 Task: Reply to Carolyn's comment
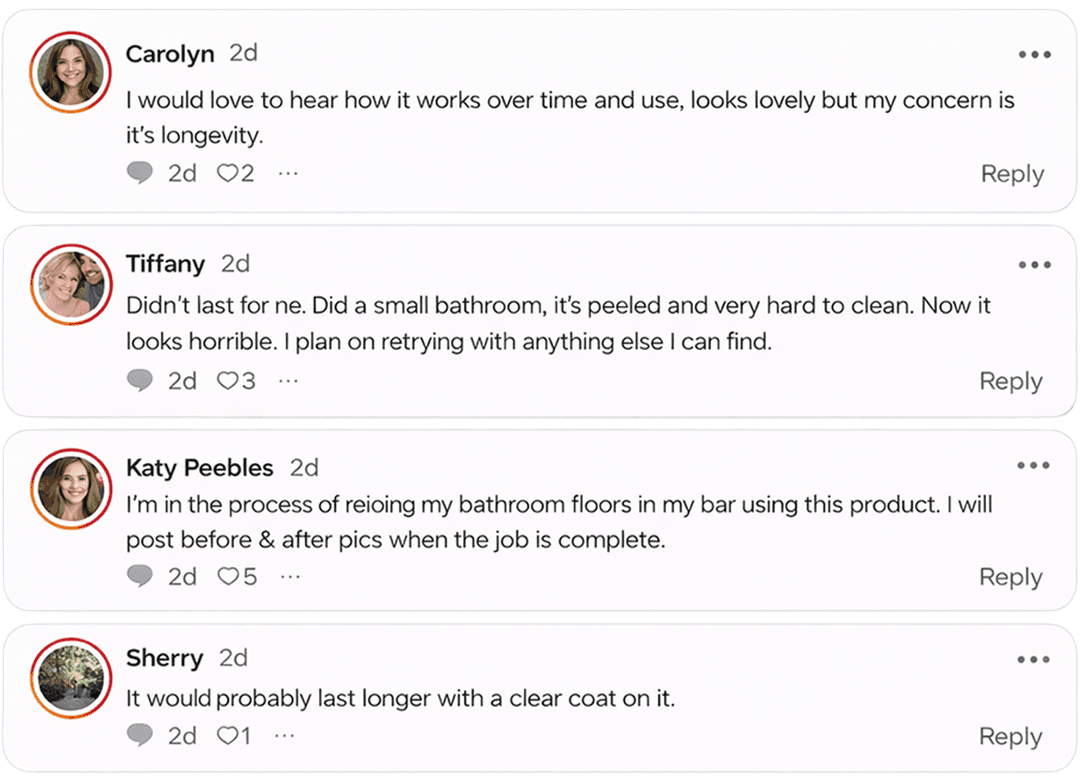(1012, 174)
